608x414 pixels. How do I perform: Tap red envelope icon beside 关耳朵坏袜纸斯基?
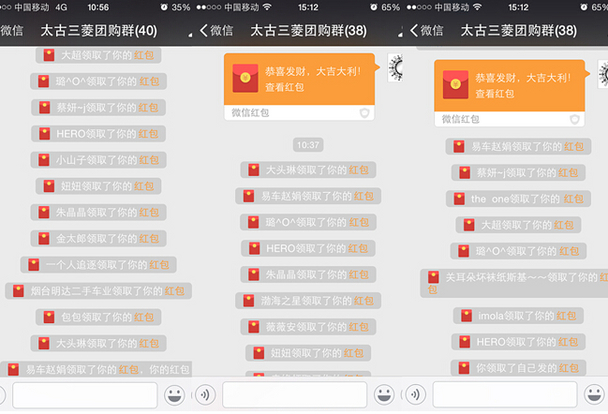(x=434, y=277)
